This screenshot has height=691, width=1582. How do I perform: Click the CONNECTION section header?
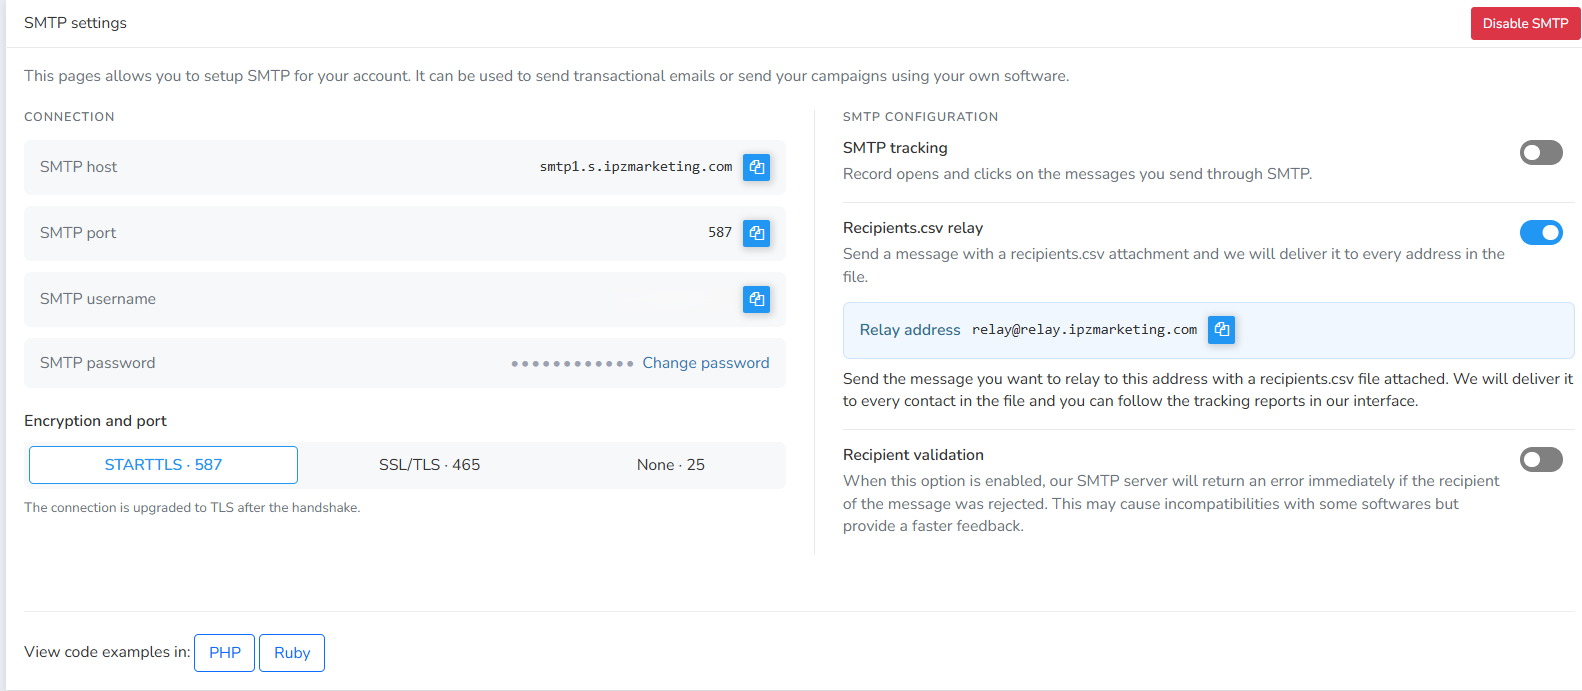69,117
